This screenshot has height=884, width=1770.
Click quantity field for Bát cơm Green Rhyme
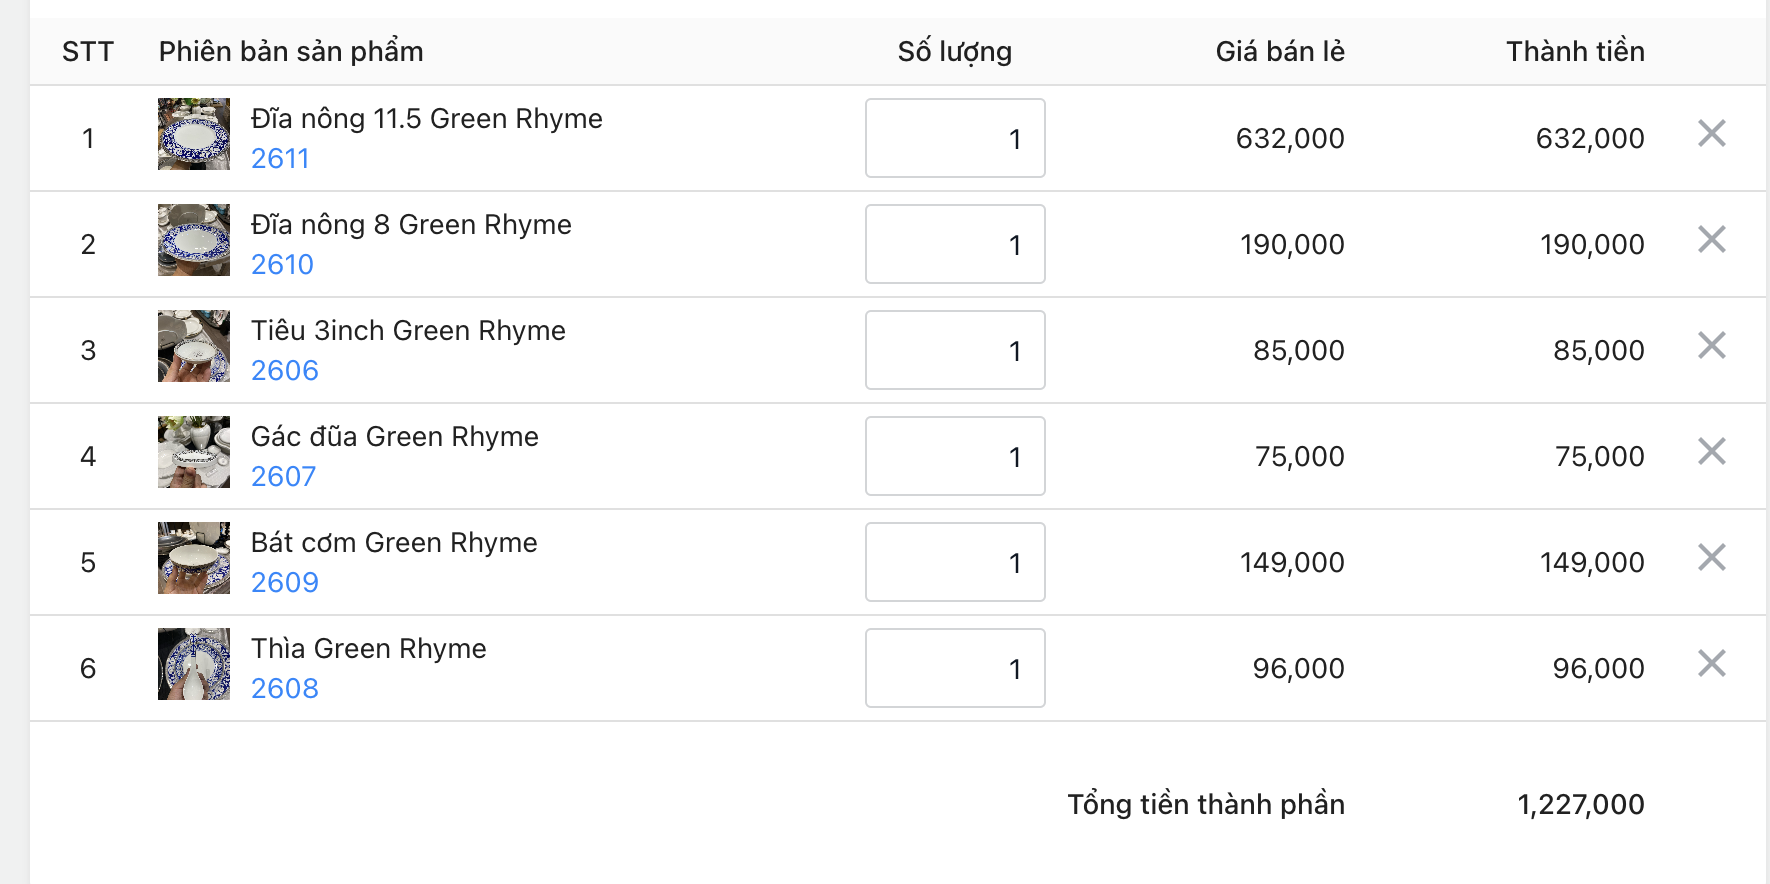tap(954, 562)
